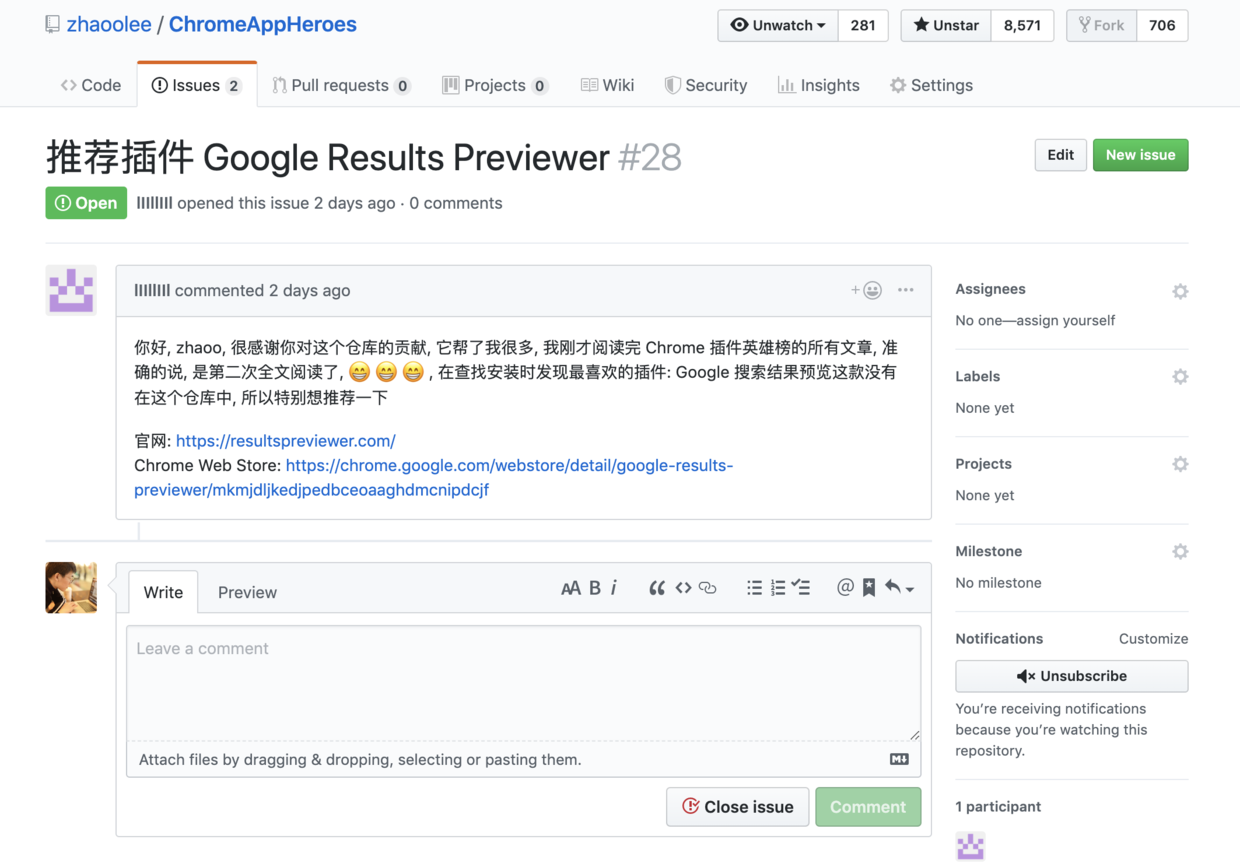Create a New issue
Image resolution: width=1240 pixels, height=864 pixels.
(x=1140, y=155)
